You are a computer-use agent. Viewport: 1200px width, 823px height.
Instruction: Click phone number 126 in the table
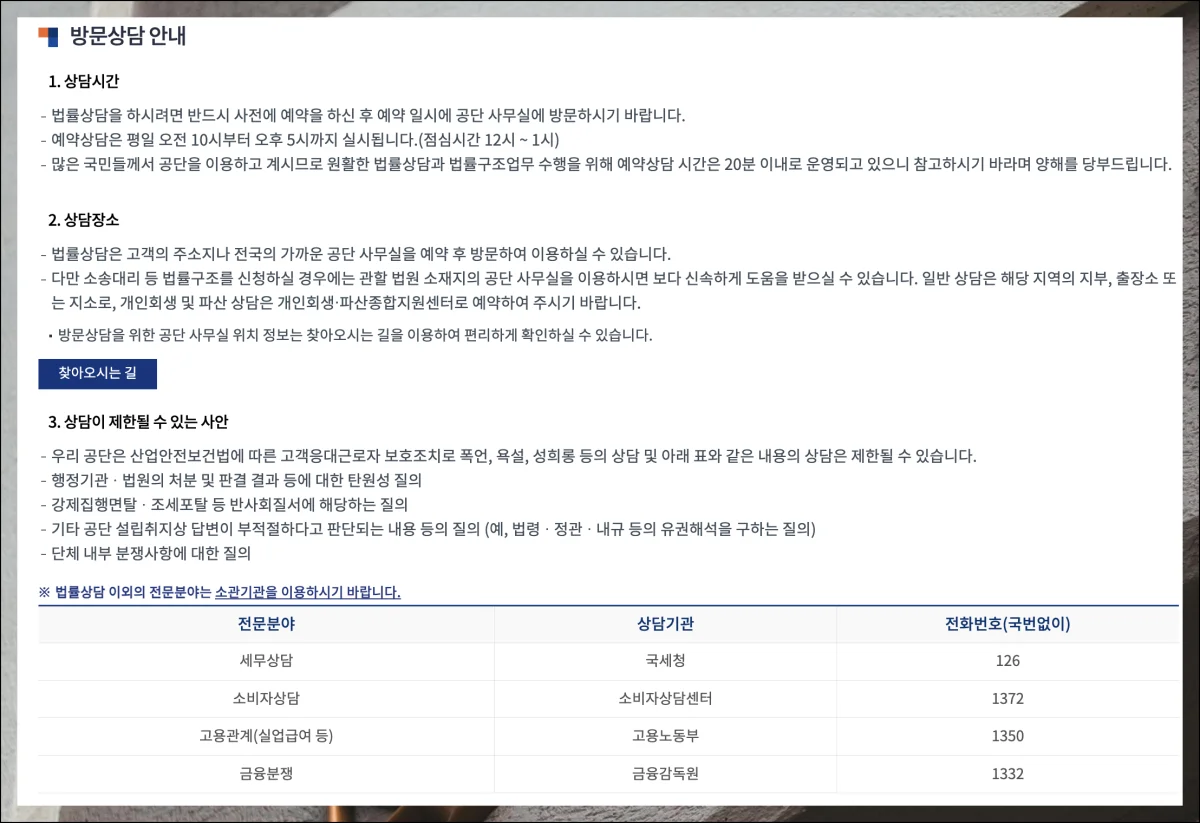click(1007, 661)
